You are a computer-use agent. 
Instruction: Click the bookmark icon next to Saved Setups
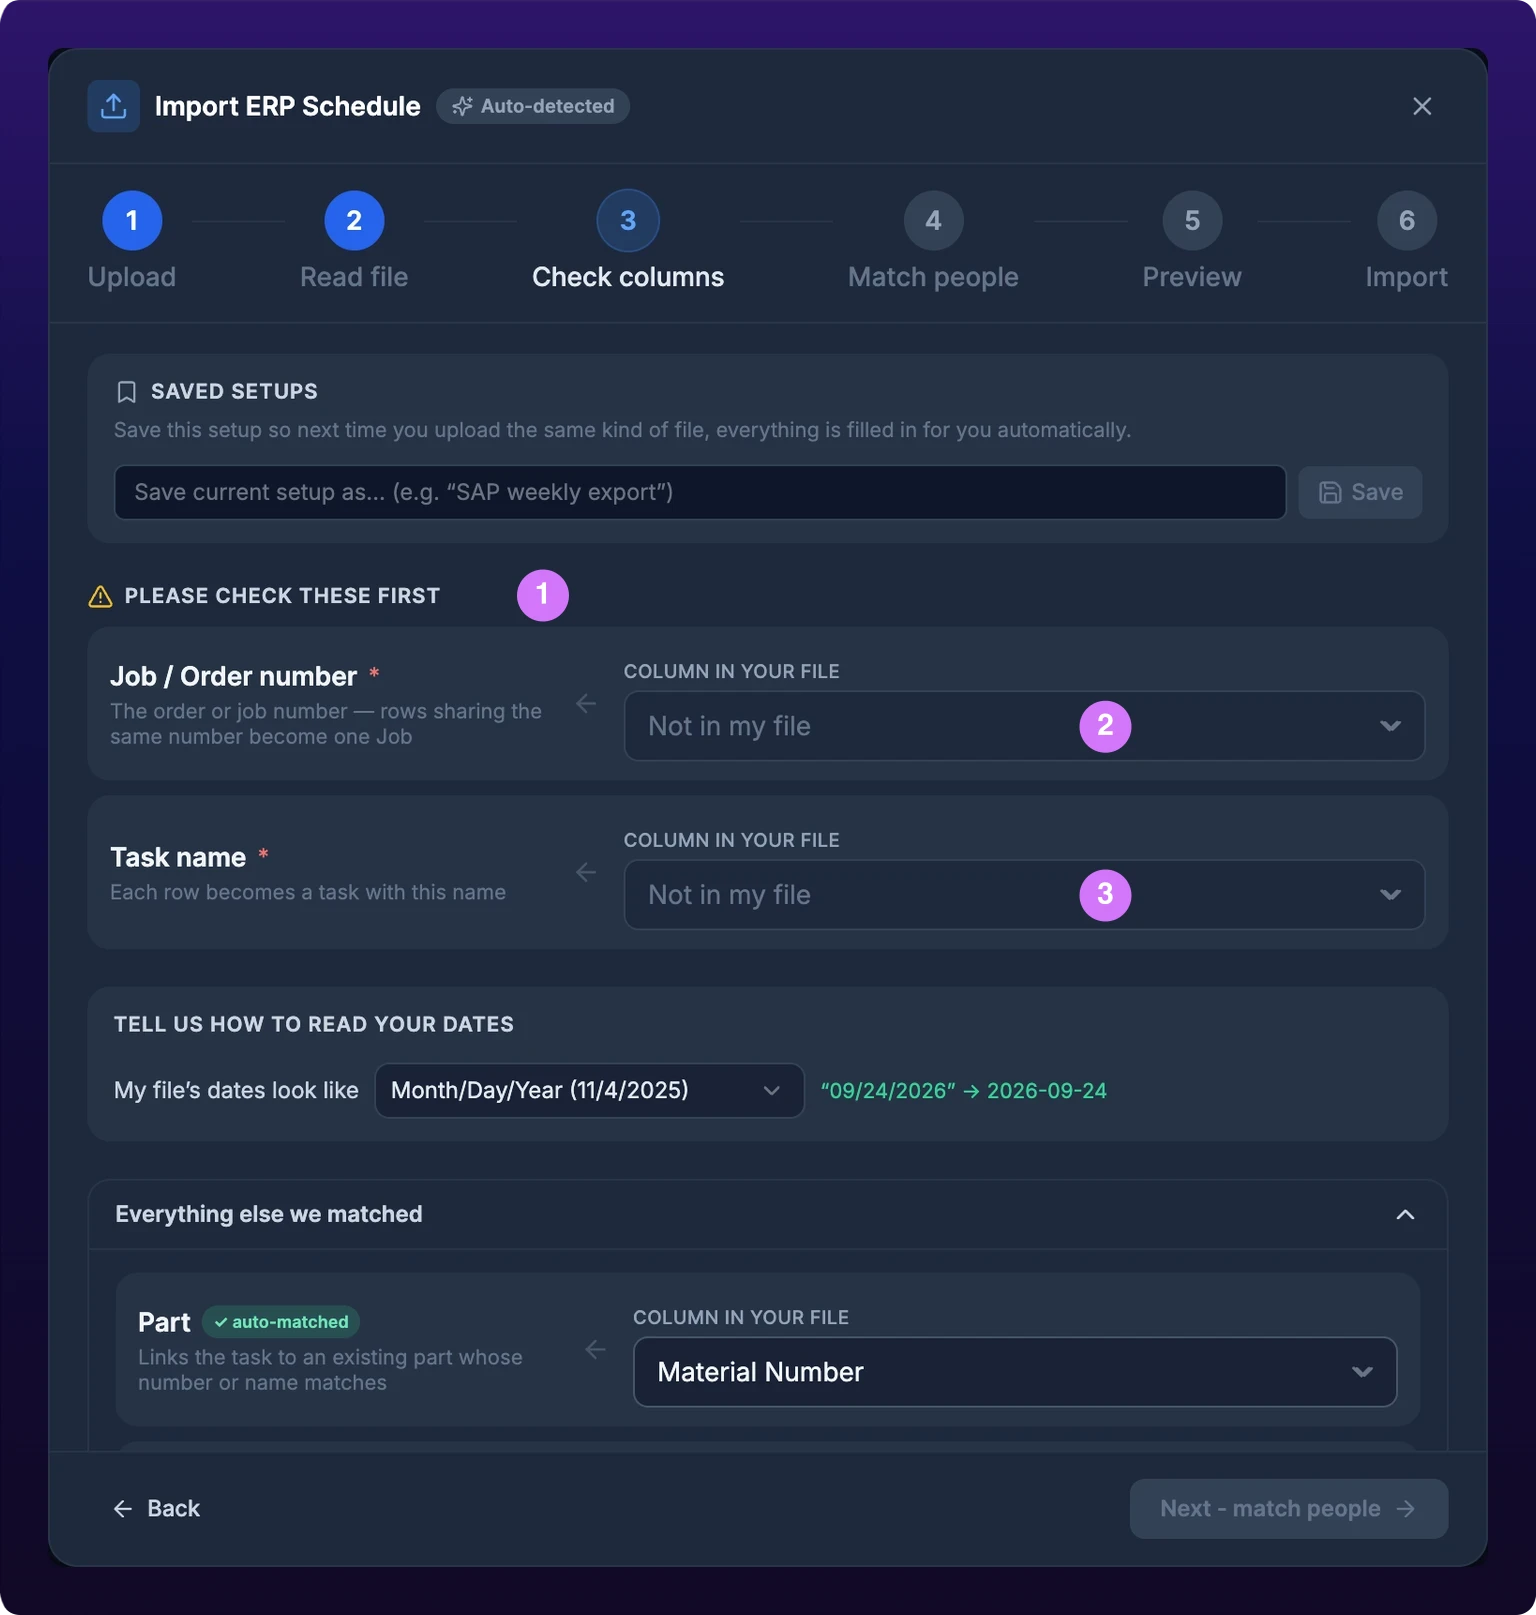126,392
